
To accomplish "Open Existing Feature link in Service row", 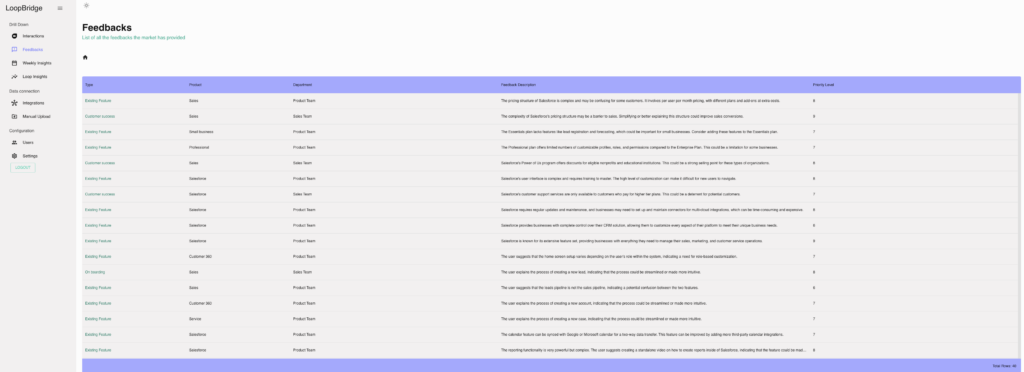I will click(98, 319).
